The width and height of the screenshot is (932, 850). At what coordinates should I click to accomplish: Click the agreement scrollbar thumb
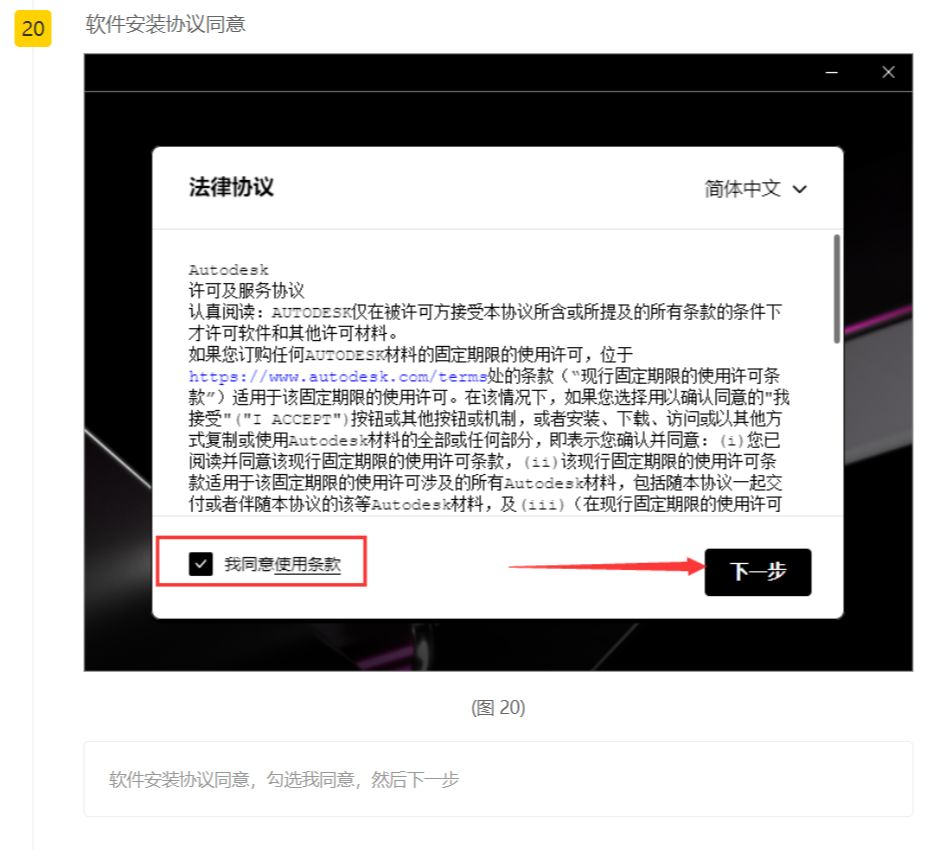(836, 290)
